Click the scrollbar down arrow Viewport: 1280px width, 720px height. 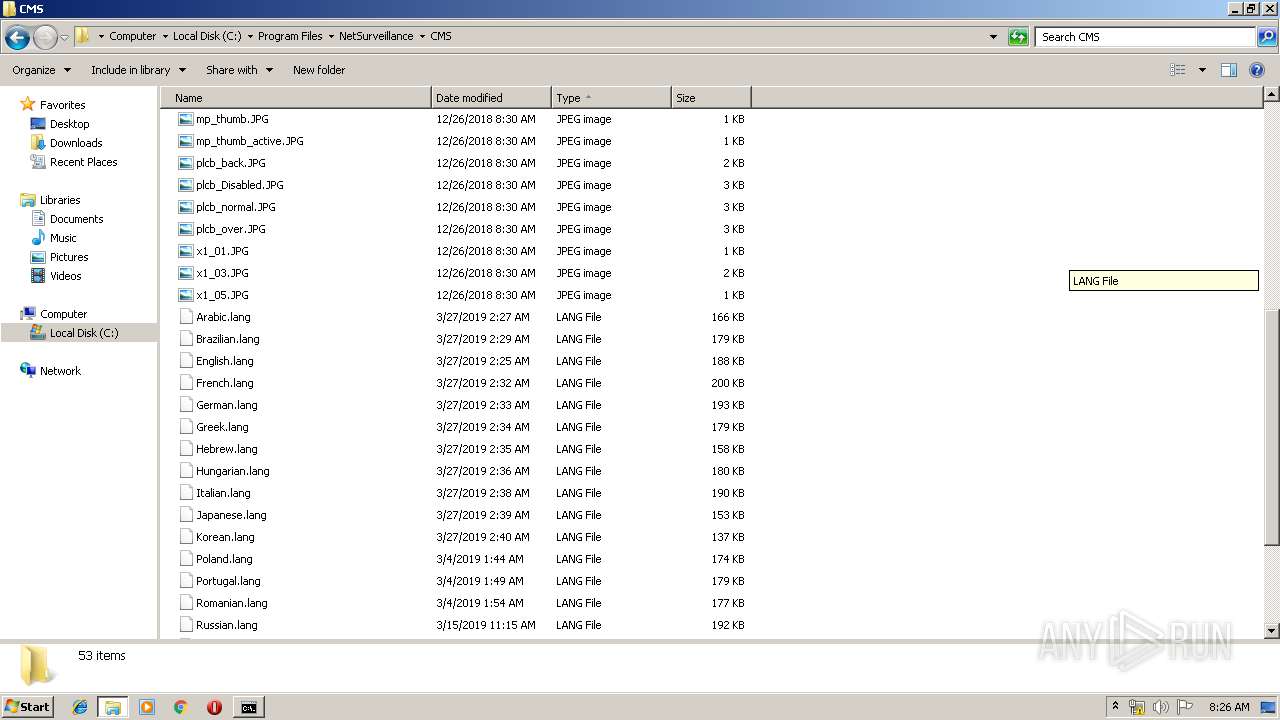point(1272,631)
